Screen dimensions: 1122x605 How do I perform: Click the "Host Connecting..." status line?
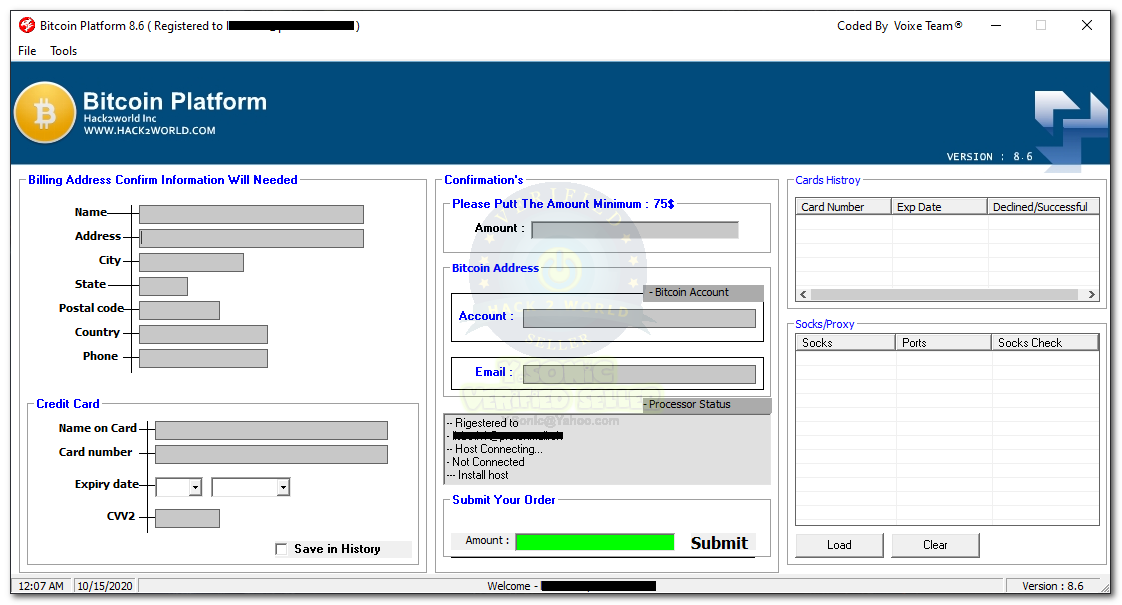(495, 449)
